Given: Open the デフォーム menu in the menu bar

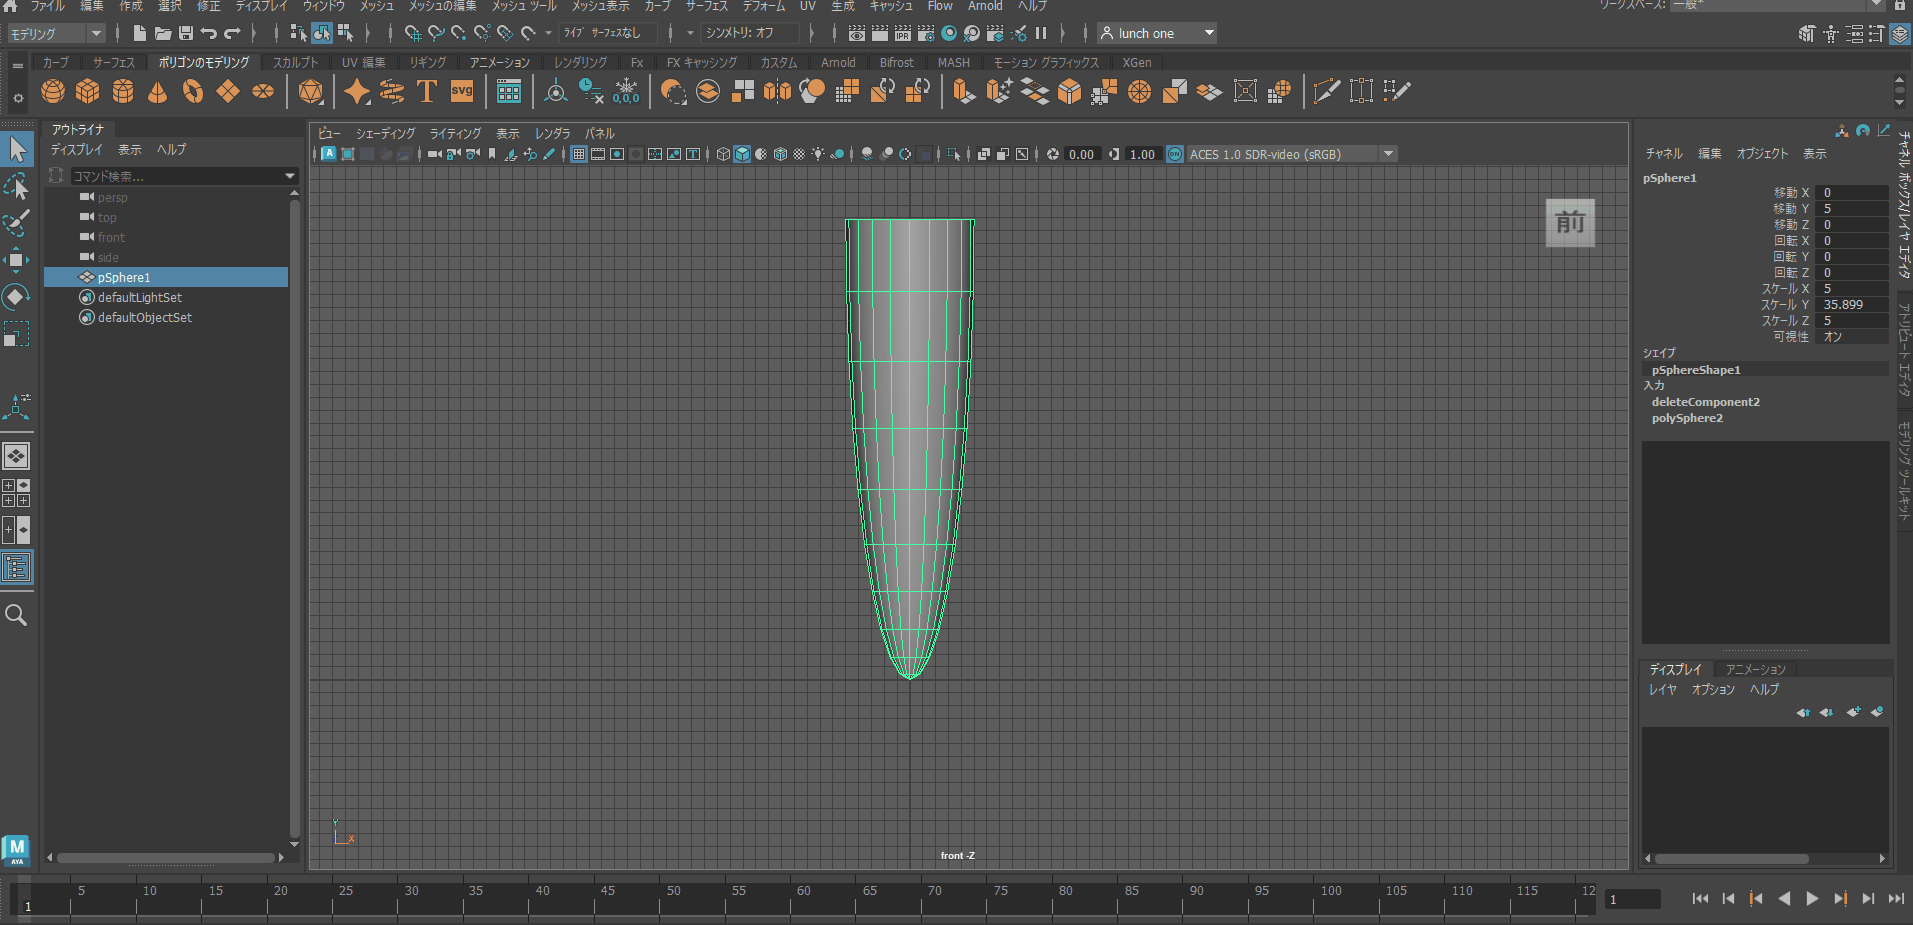Looking at the screenshot, I should tap(764, 6).
